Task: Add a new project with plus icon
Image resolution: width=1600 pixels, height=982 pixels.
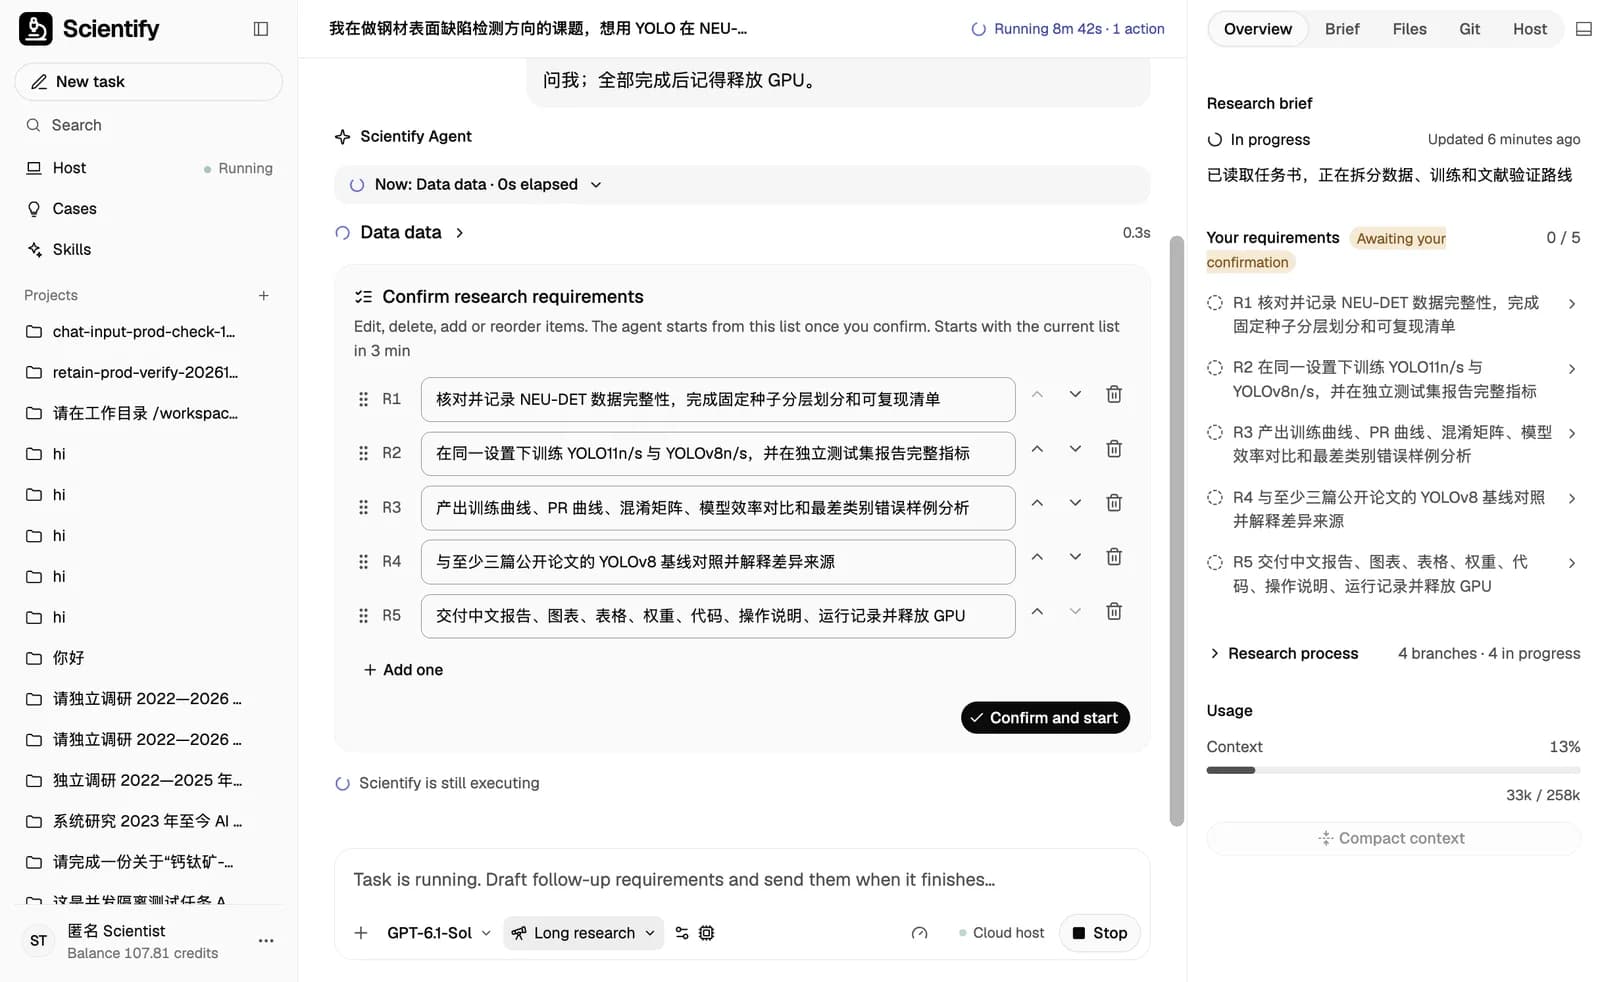Action: point(264,295)
